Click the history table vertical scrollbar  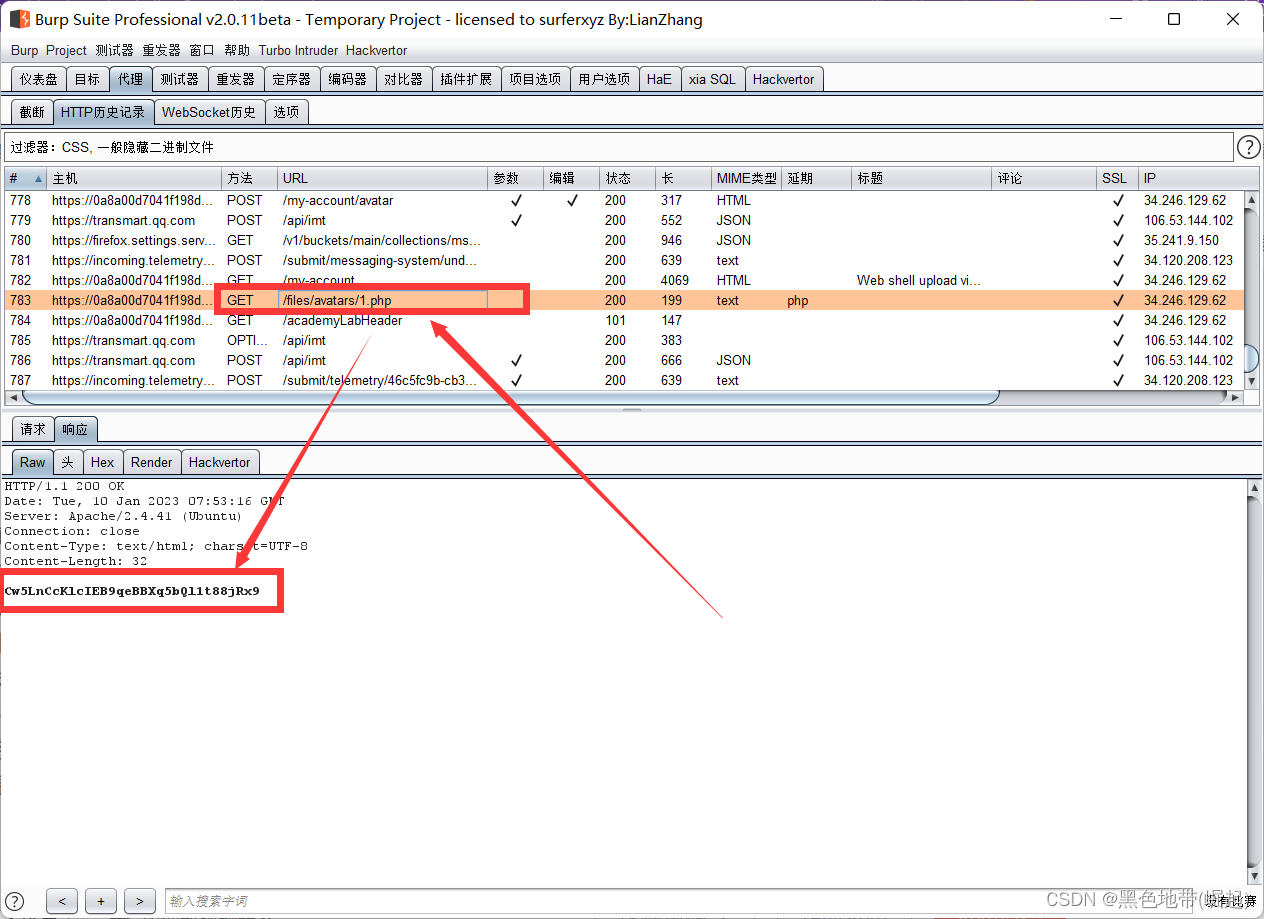tap(1252, 289)
